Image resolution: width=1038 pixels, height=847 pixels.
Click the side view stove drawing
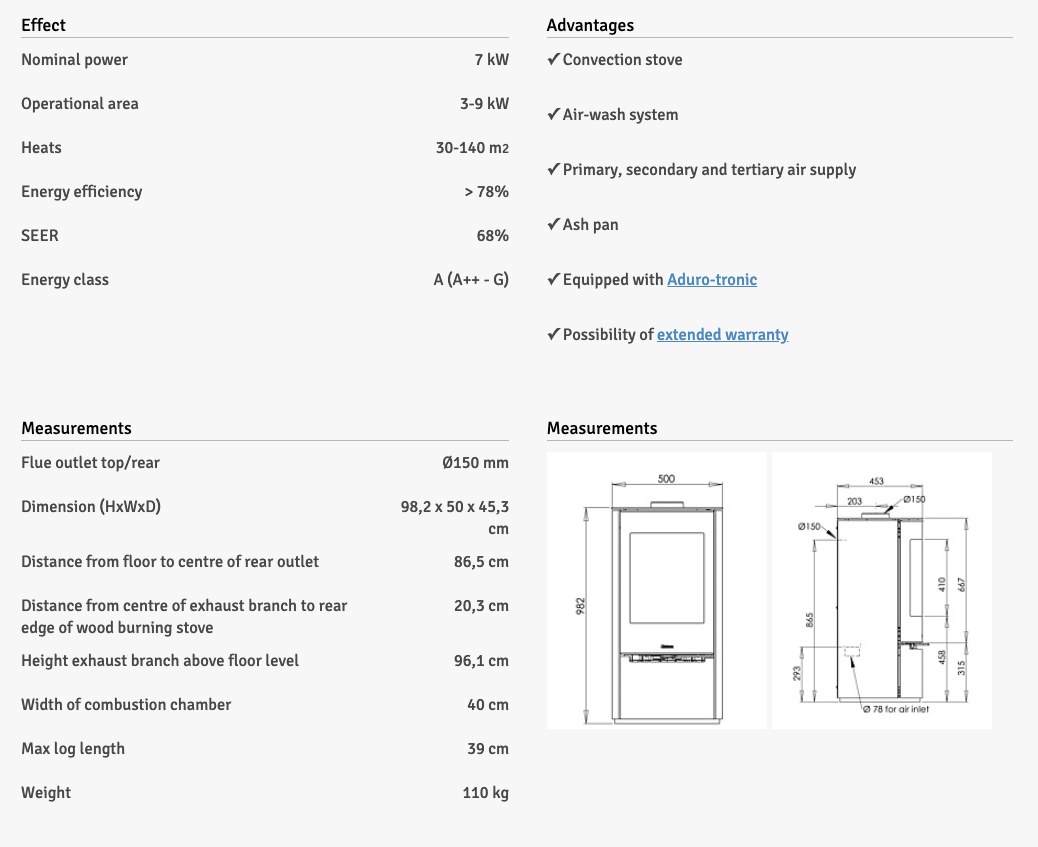881,590
